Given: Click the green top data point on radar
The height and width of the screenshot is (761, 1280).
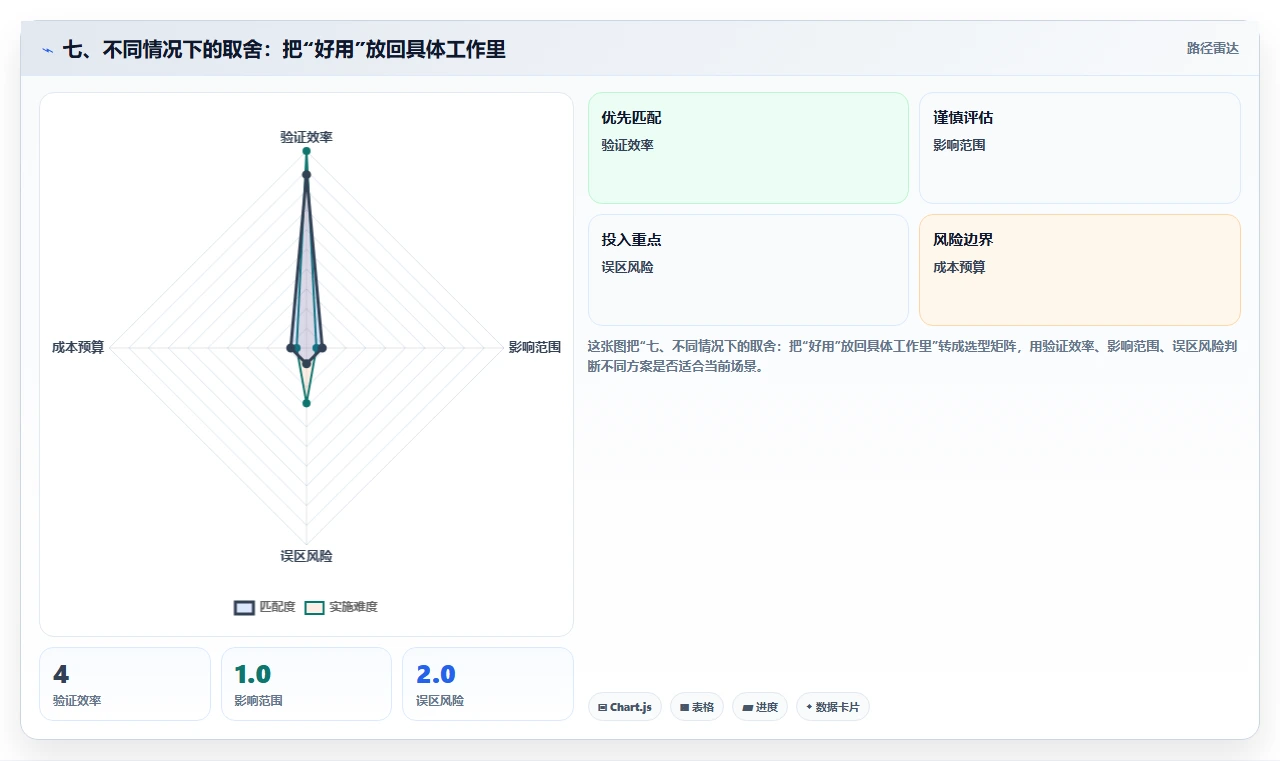Looking at the screenshot, I should point(306,153).
